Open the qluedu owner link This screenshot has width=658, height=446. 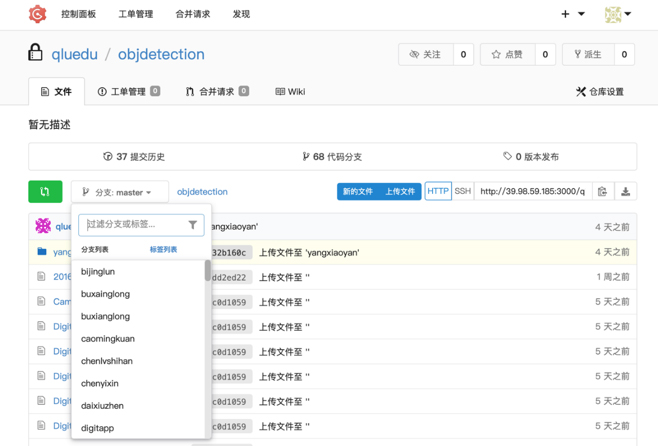coord(75,54)
